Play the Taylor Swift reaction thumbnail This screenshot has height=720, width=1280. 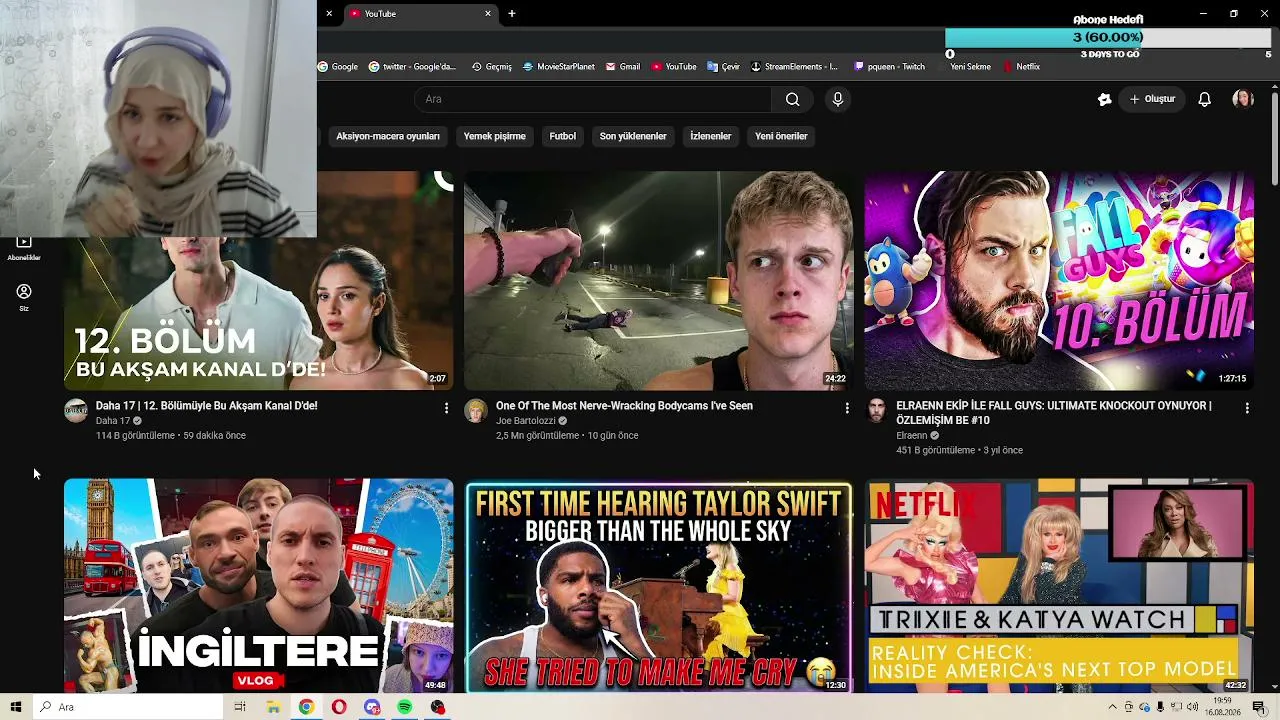(658, 586)
